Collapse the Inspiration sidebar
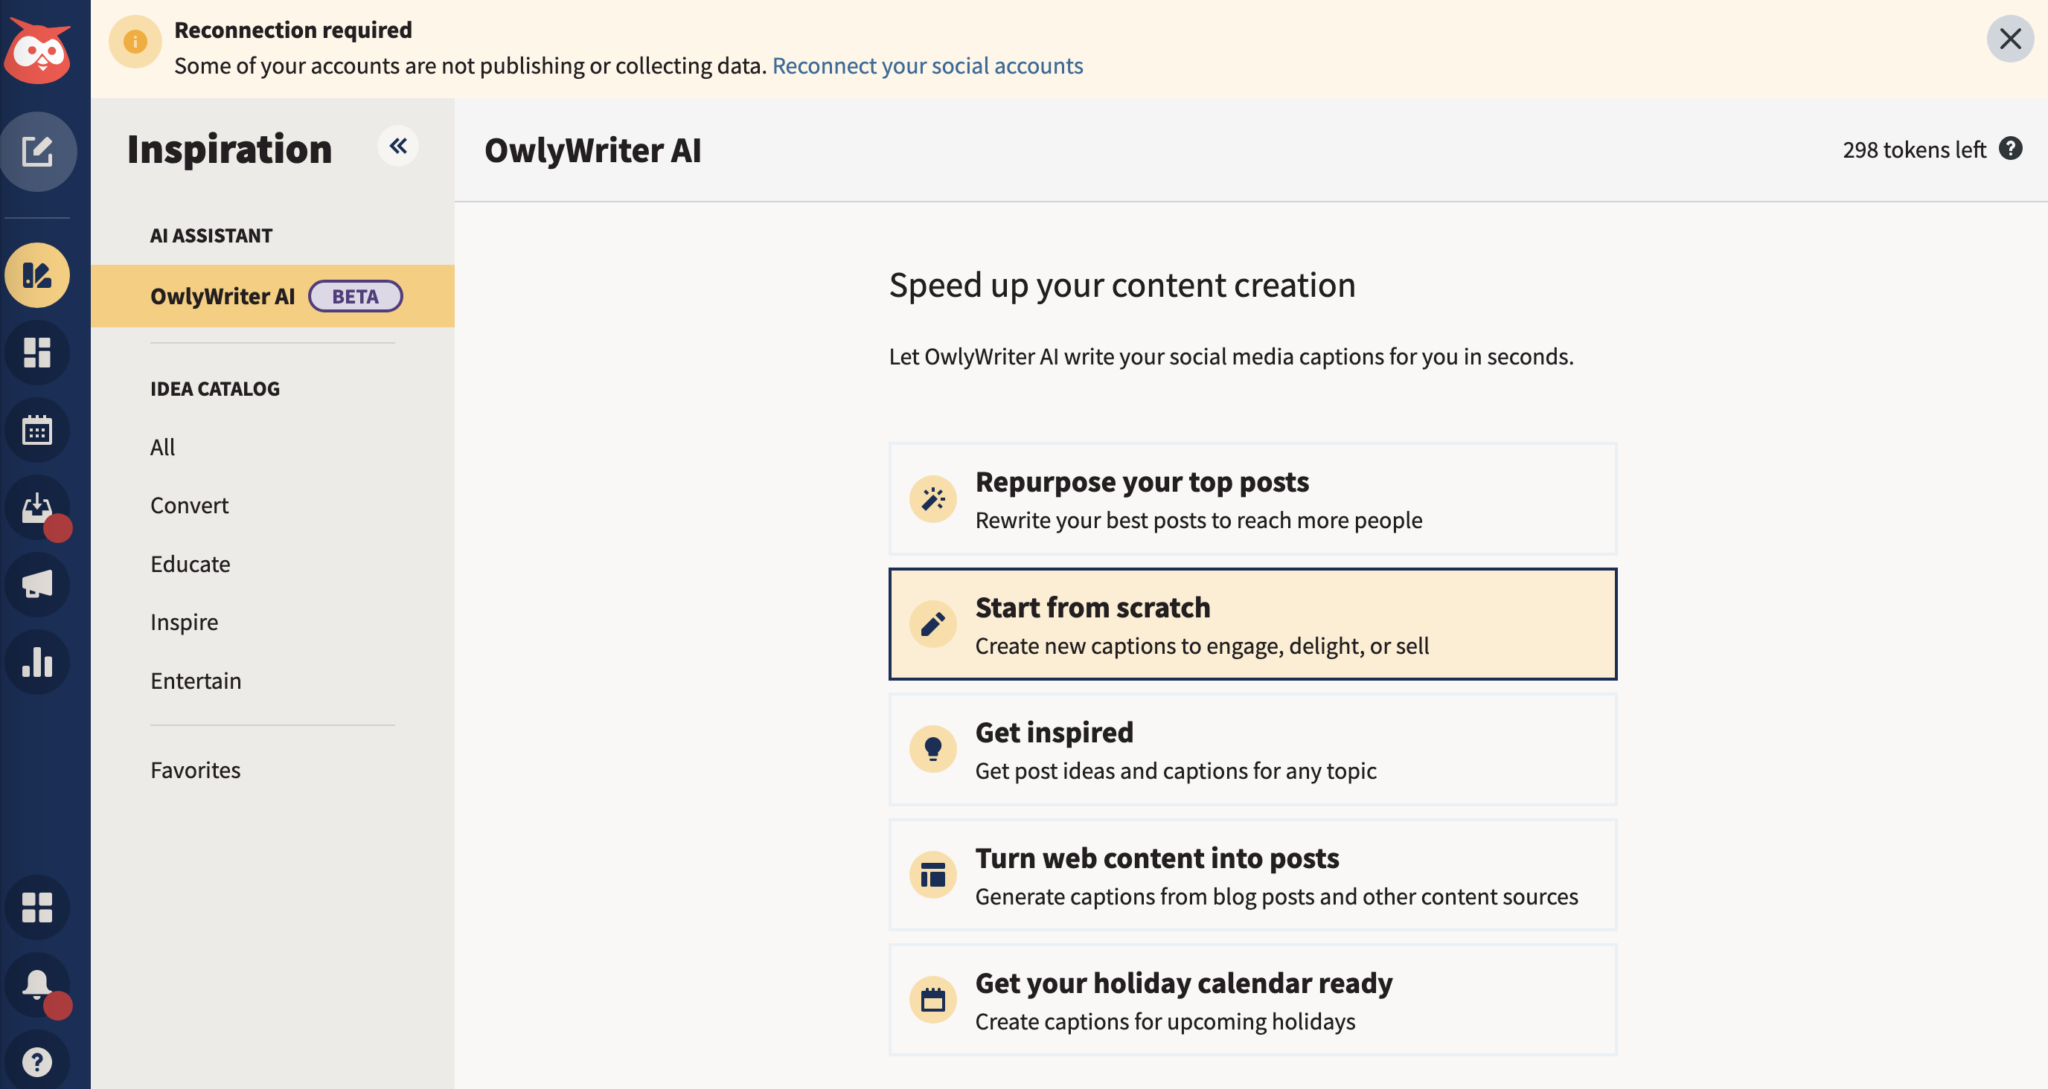 tap(398, 146)
